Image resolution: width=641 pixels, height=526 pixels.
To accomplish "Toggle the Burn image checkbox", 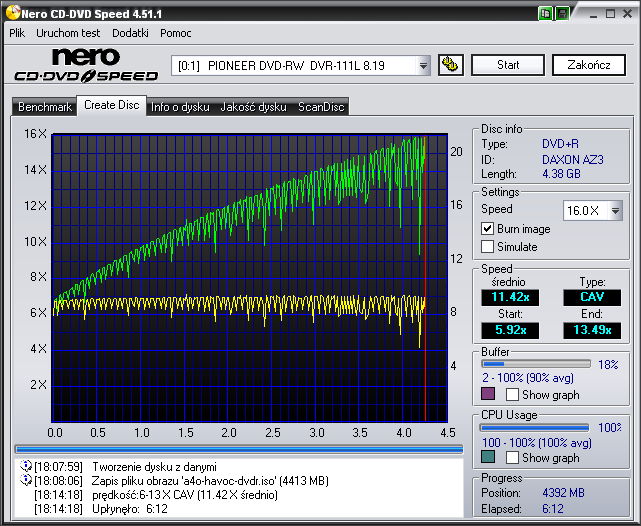I will tap(487, 228).
